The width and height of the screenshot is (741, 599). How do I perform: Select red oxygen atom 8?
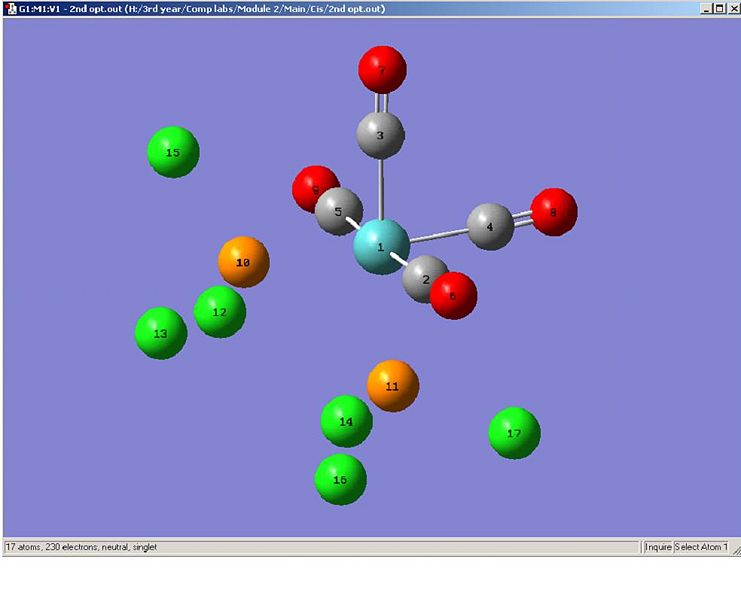coord(554,212)
